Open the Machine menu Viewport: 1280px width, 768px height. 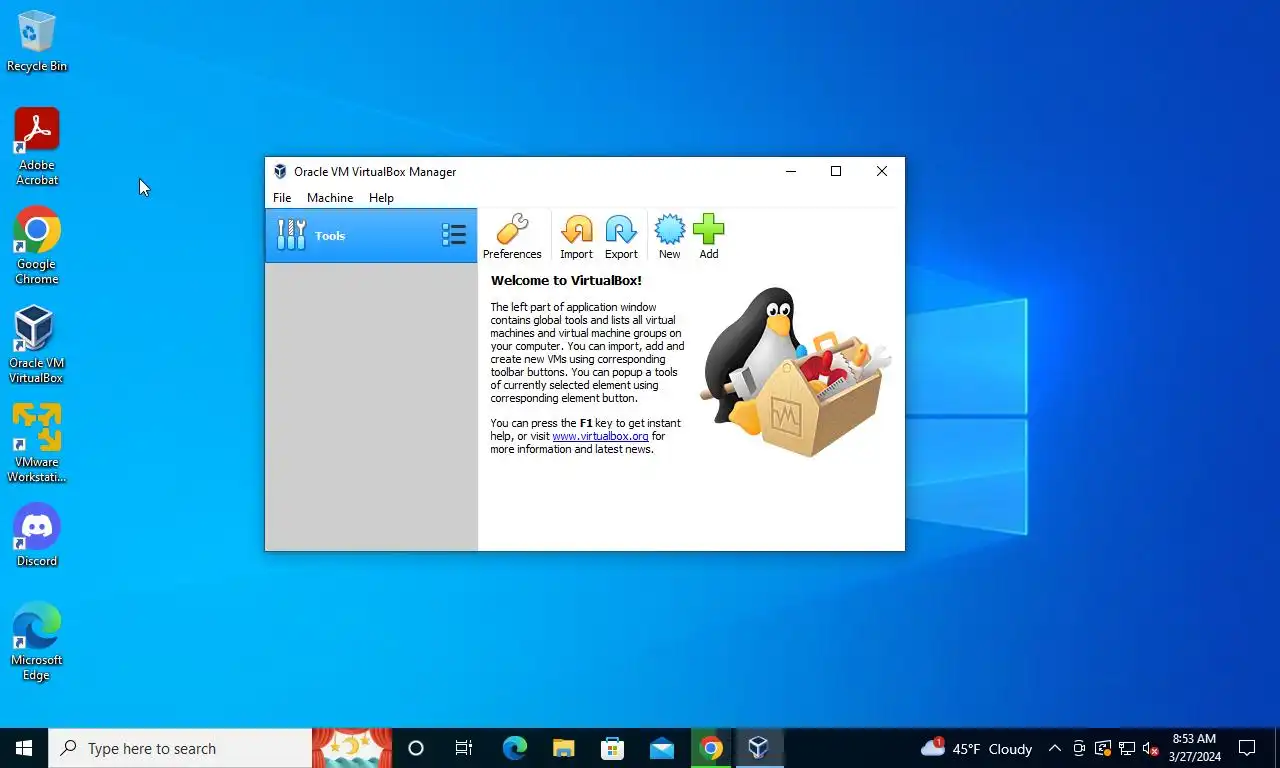[330, 198]
